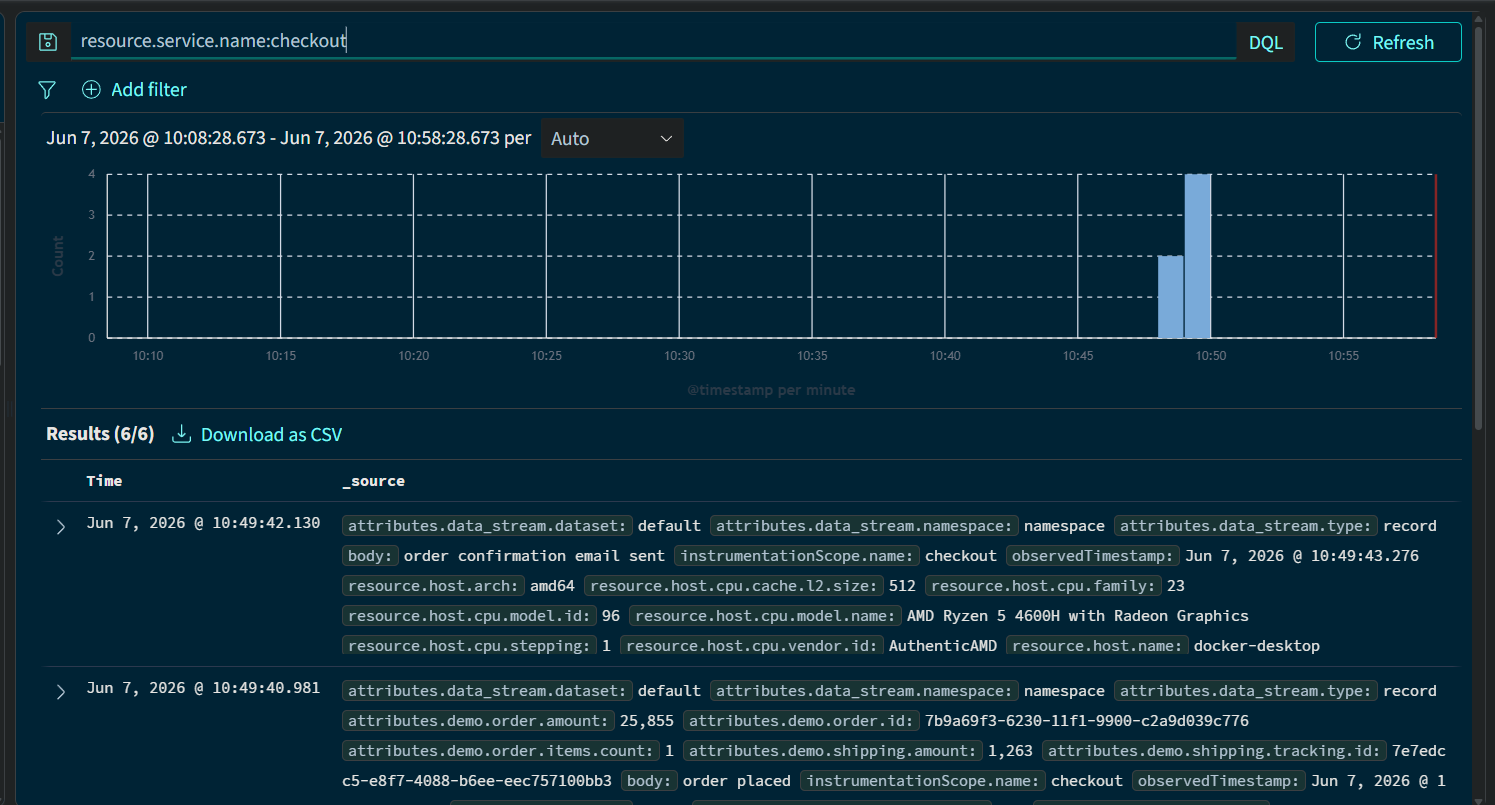Click the _source column header
The width and height of the screenshot is (1495, 805).
(373, 481)
